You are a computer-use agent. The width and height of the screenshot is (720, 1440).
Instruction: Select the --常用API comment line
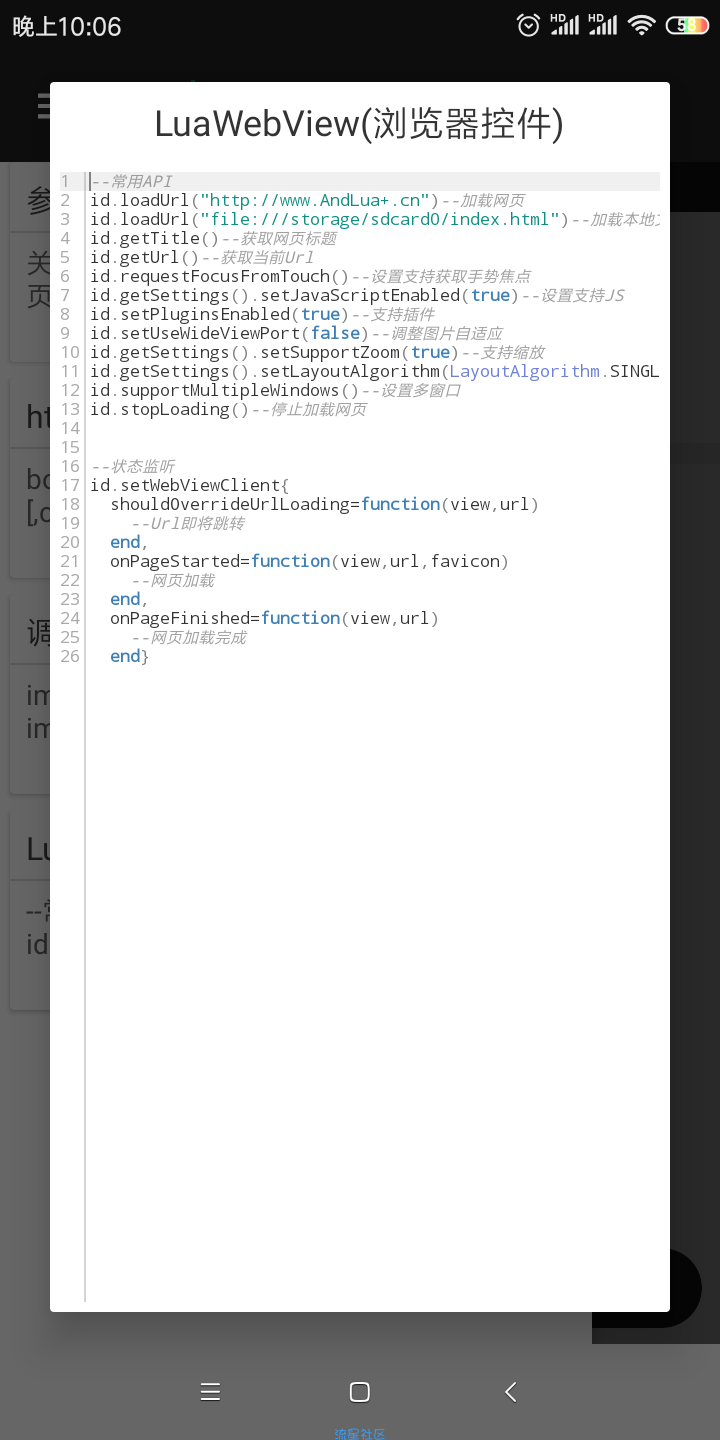[131, 181]
